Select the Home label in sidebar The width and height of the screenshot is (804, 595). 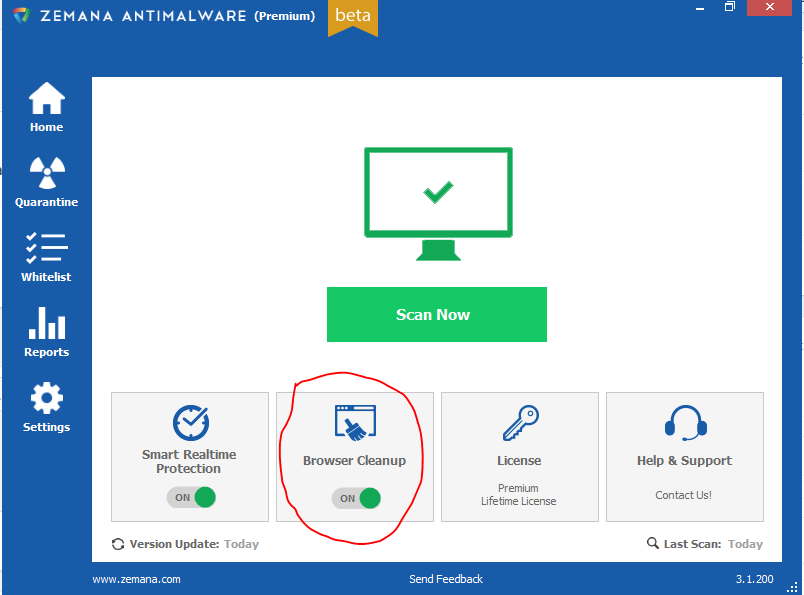point(46,127)
